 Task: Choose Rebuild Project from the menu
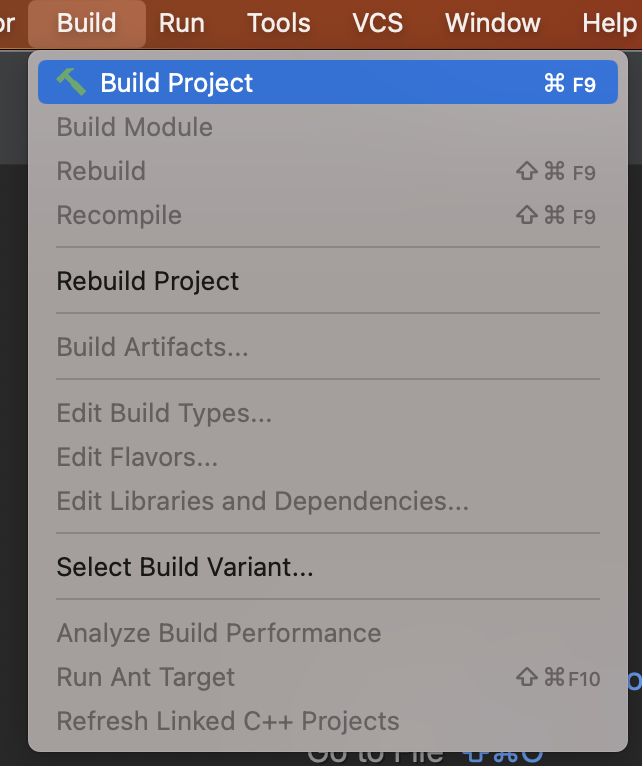pos(148,281)
